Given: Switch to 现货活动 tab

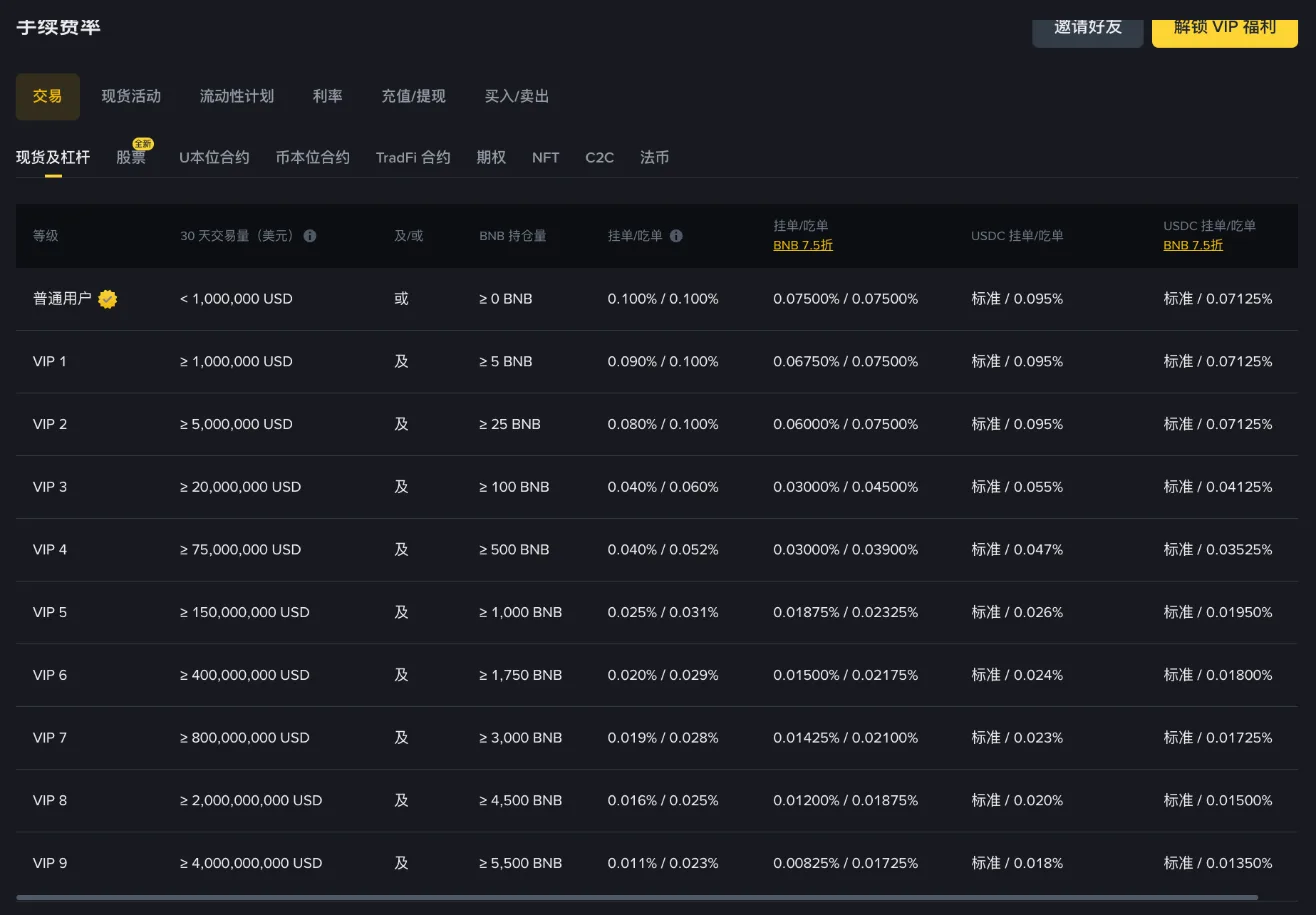Looking at the screenshot, I should coord(131,97).
